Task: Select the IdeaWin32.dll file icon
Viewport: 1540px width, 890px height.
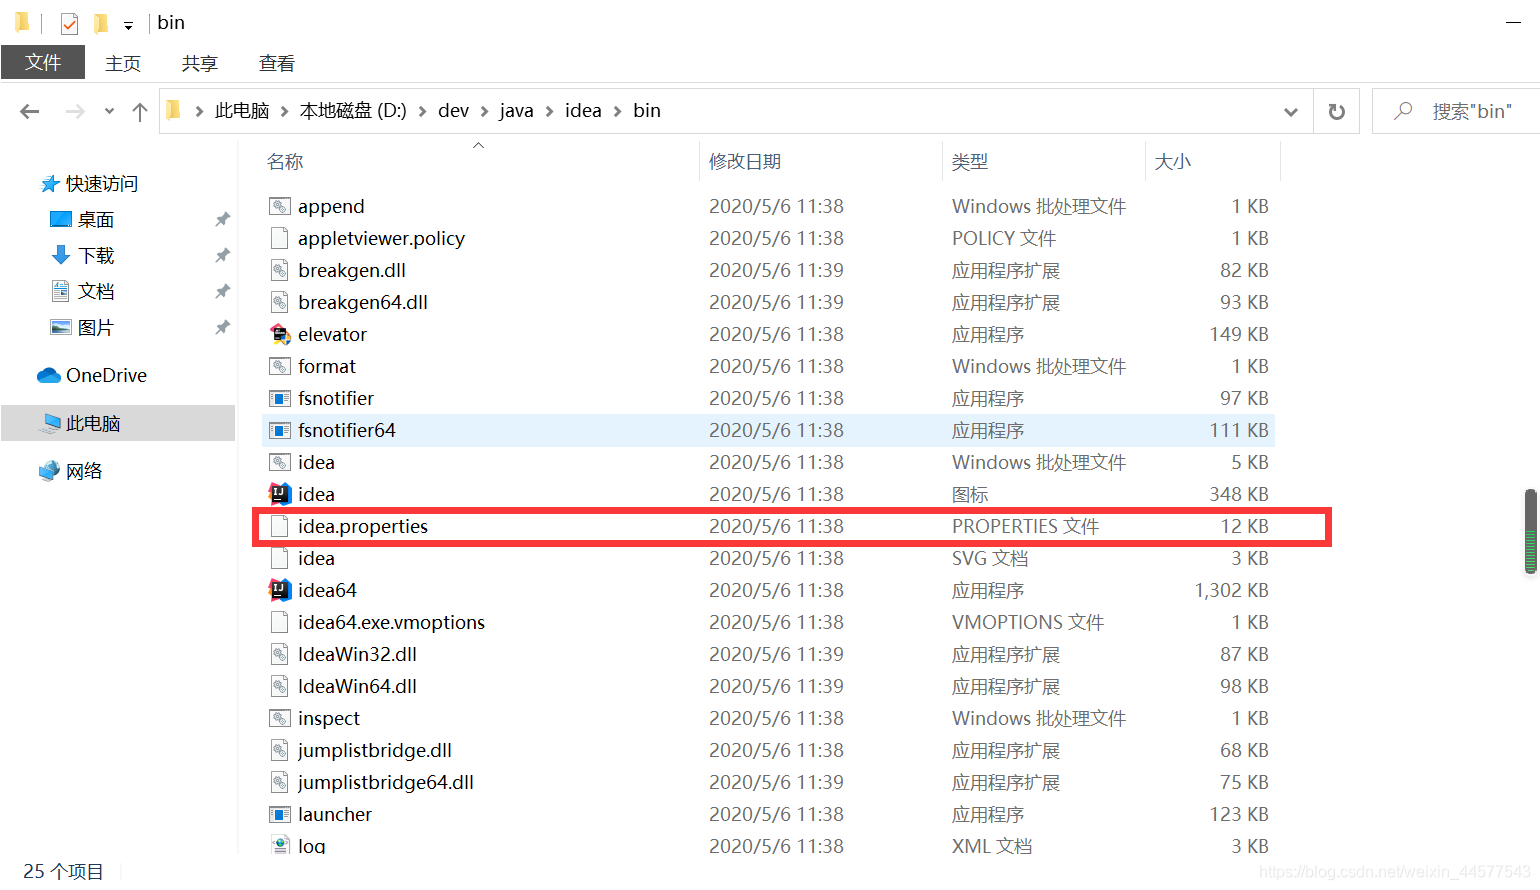Action: pos(280,654)
